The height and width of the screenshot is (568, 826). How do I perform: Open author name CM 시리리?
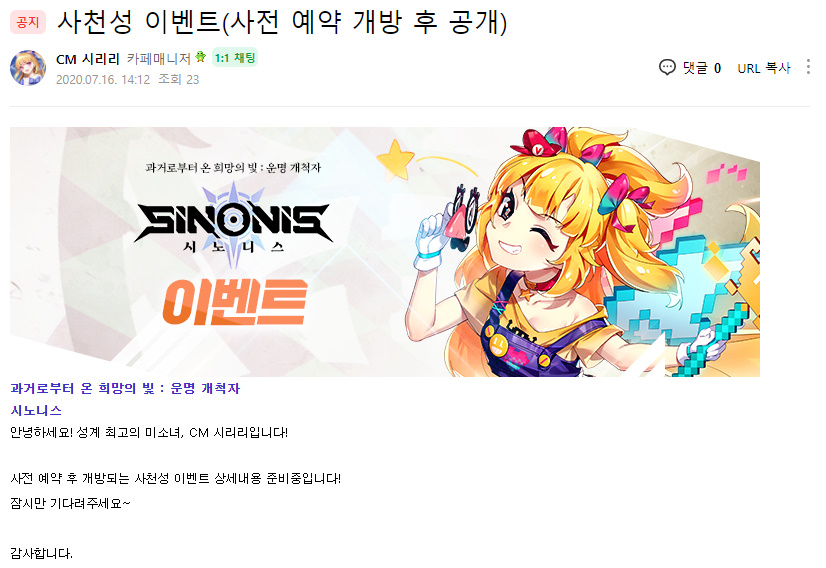click(88, 59)
